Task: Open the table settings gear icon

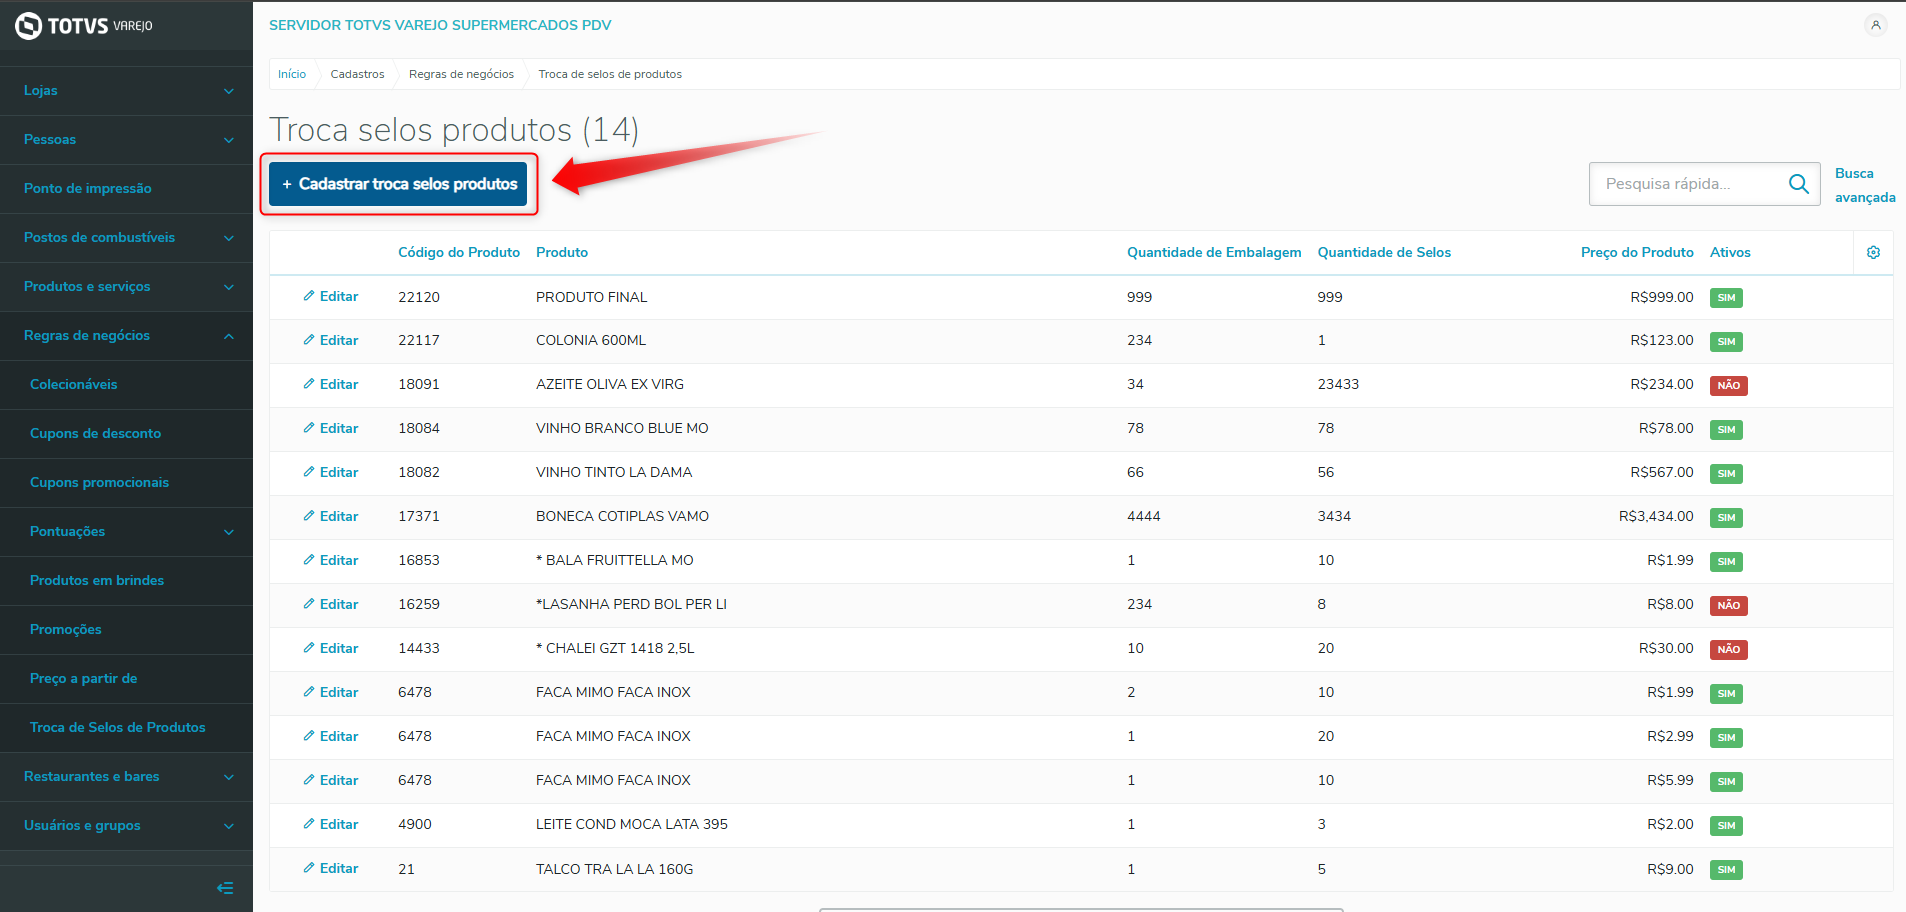Action: 1873,252
